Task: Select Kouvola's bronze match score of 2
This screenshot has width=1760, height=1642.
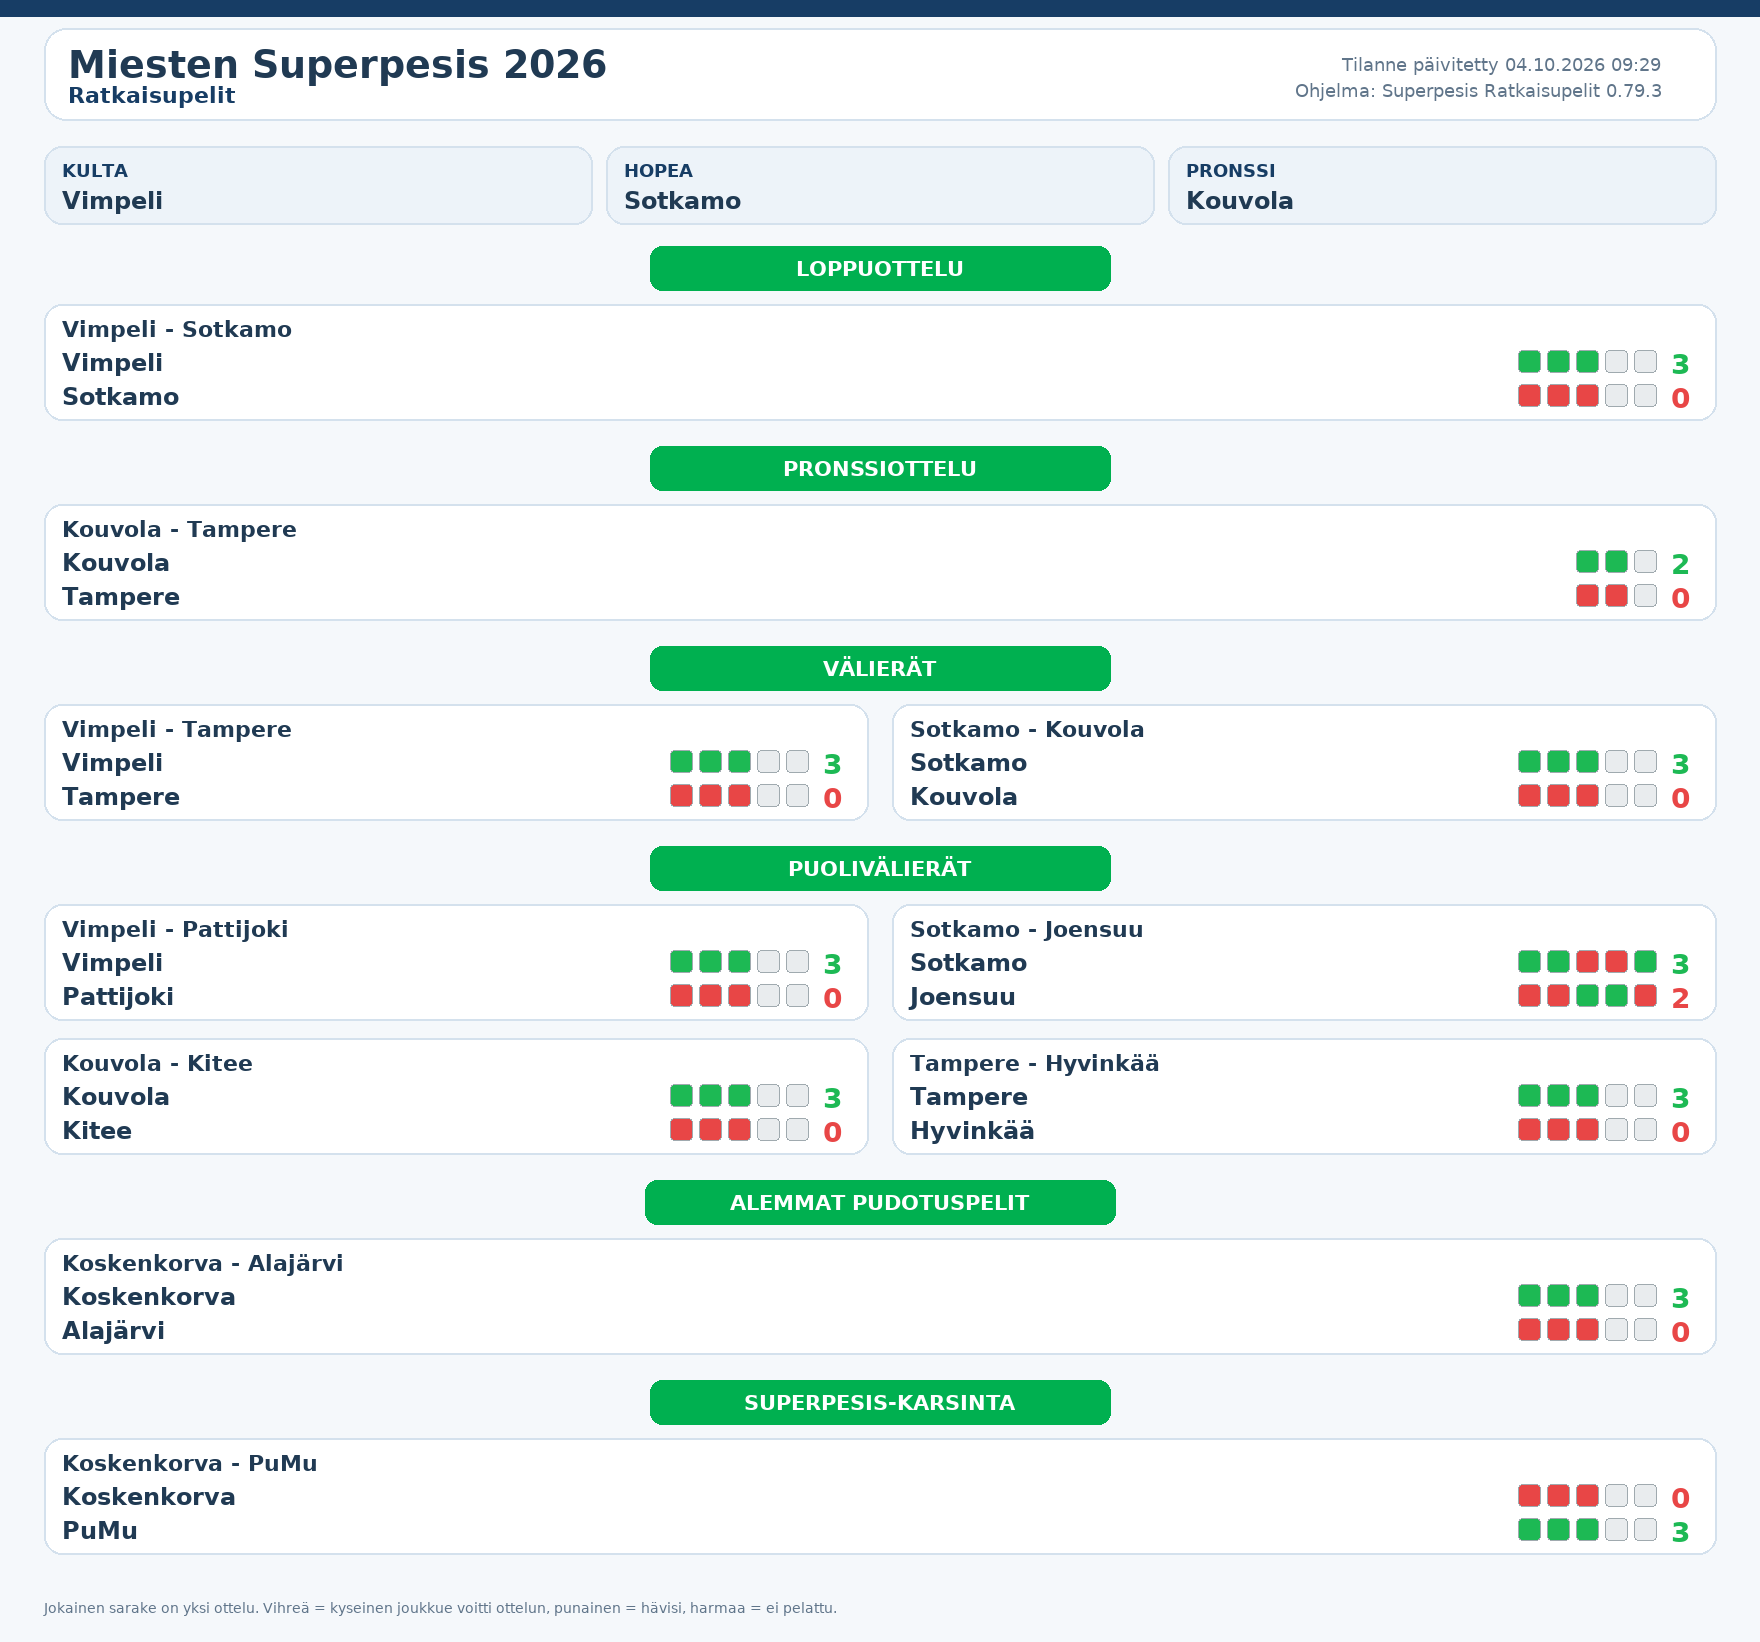Action: tap(1680, 564)
